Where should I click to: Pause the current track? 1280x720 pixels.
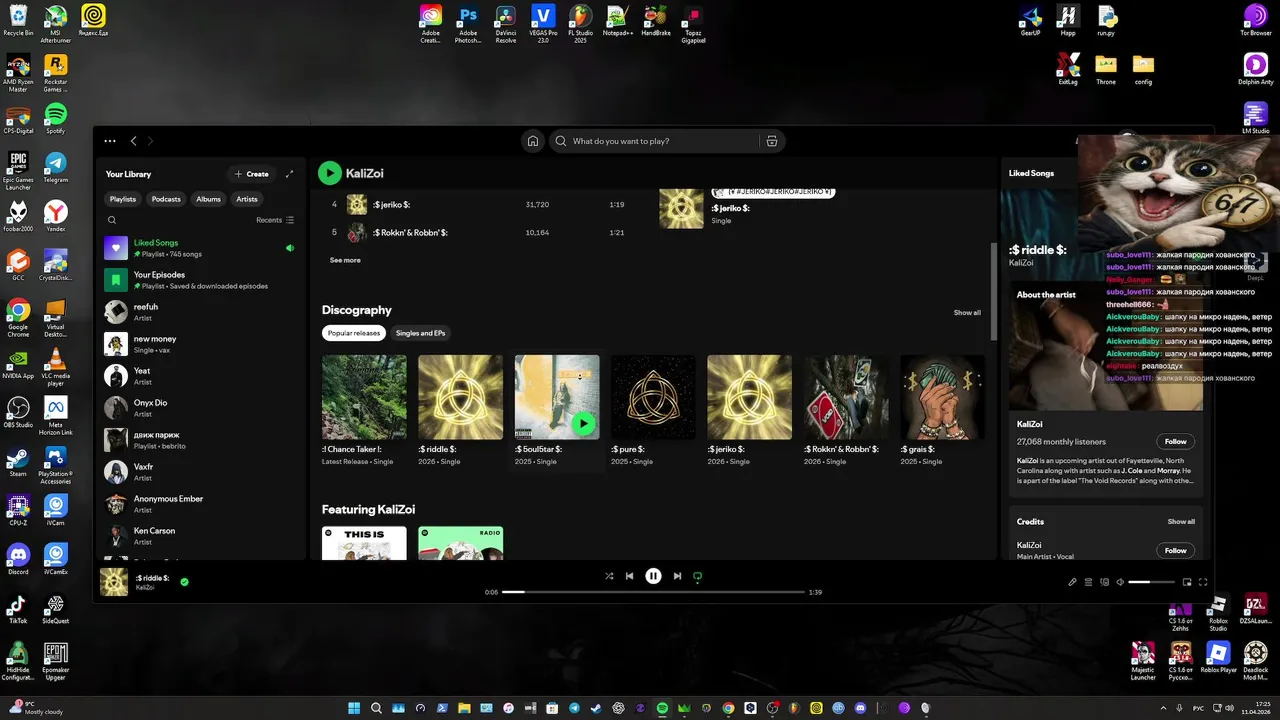[653, 576]
